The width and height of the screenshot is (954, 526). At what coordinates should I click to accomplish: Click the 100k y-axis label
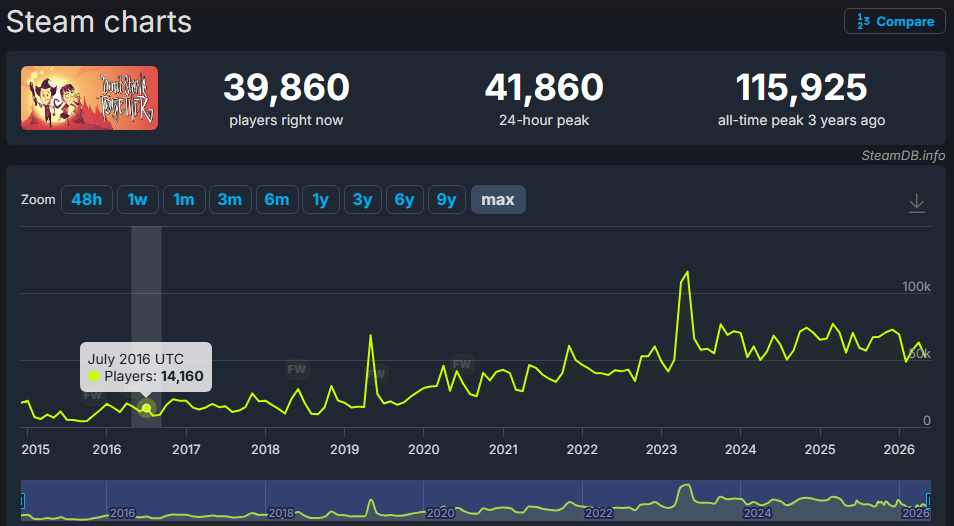[916, 286]
